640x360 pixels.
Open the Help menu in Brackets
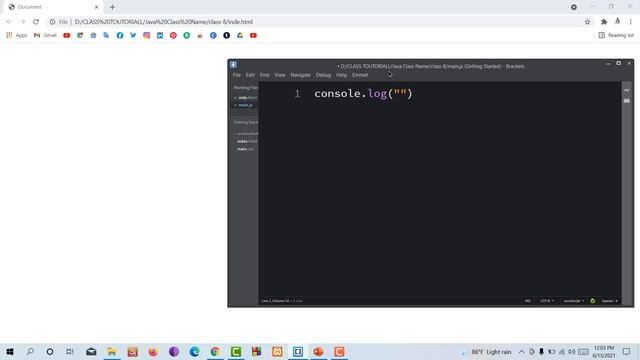(342, 75)
